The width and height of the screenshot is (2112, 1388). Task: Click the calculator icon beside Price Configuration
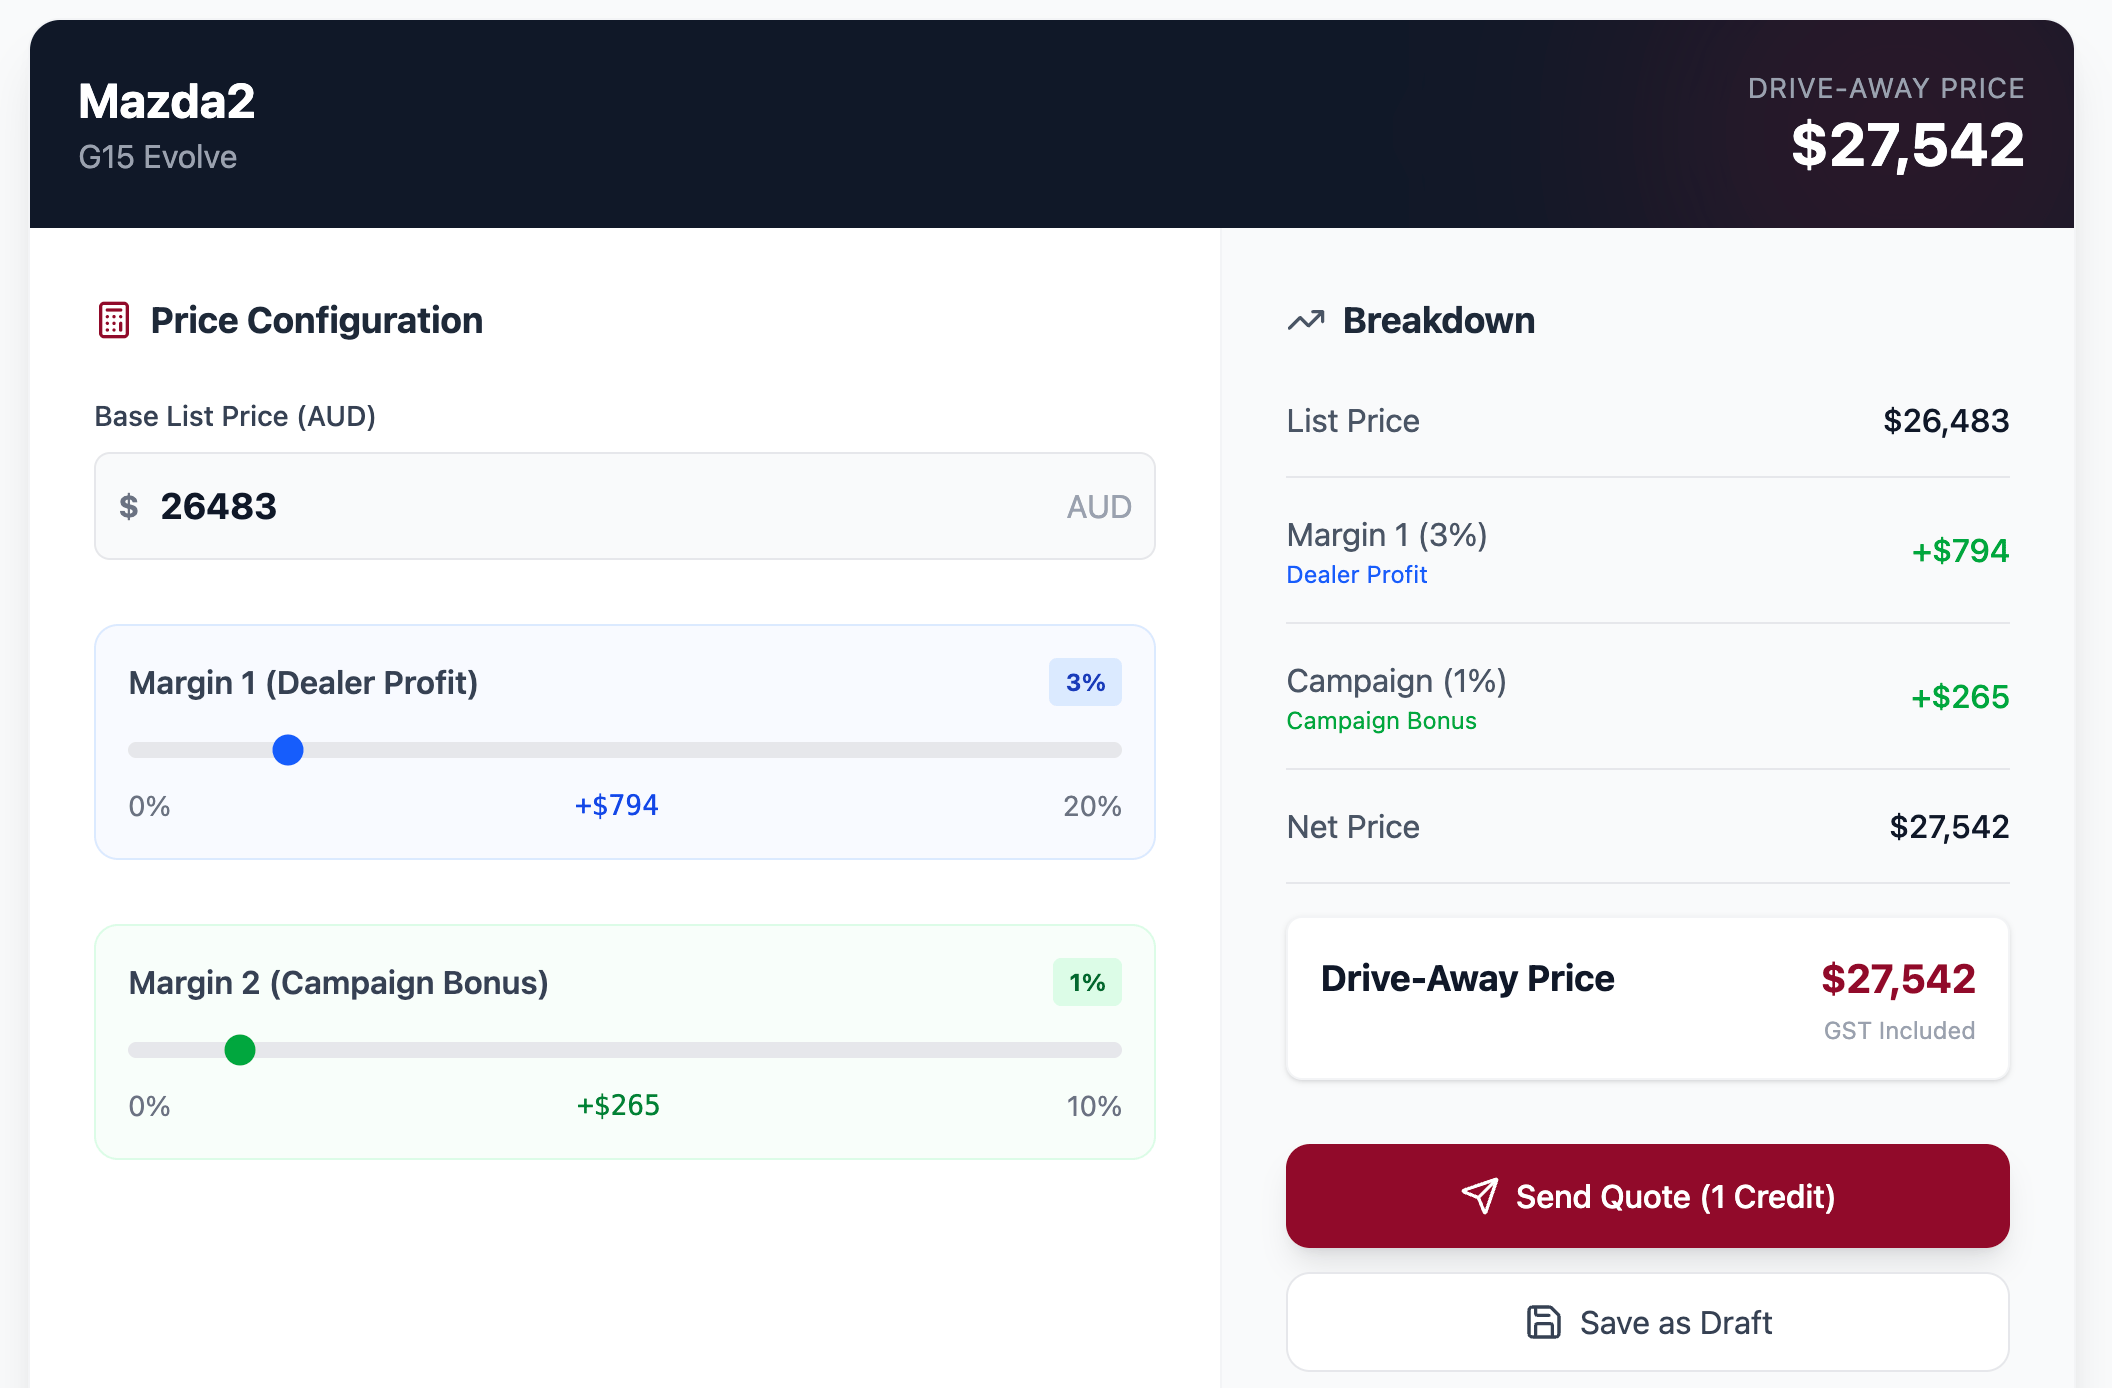[114, 321]
